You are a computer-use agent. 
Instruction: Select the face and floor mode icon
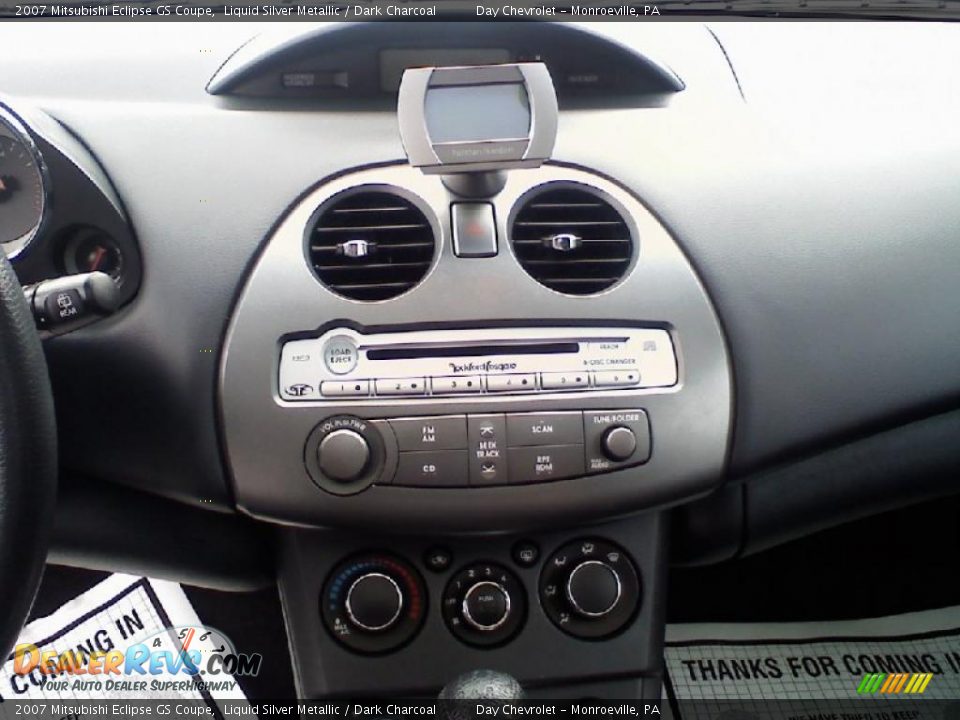pyautogui.click(x=550, y=591)
